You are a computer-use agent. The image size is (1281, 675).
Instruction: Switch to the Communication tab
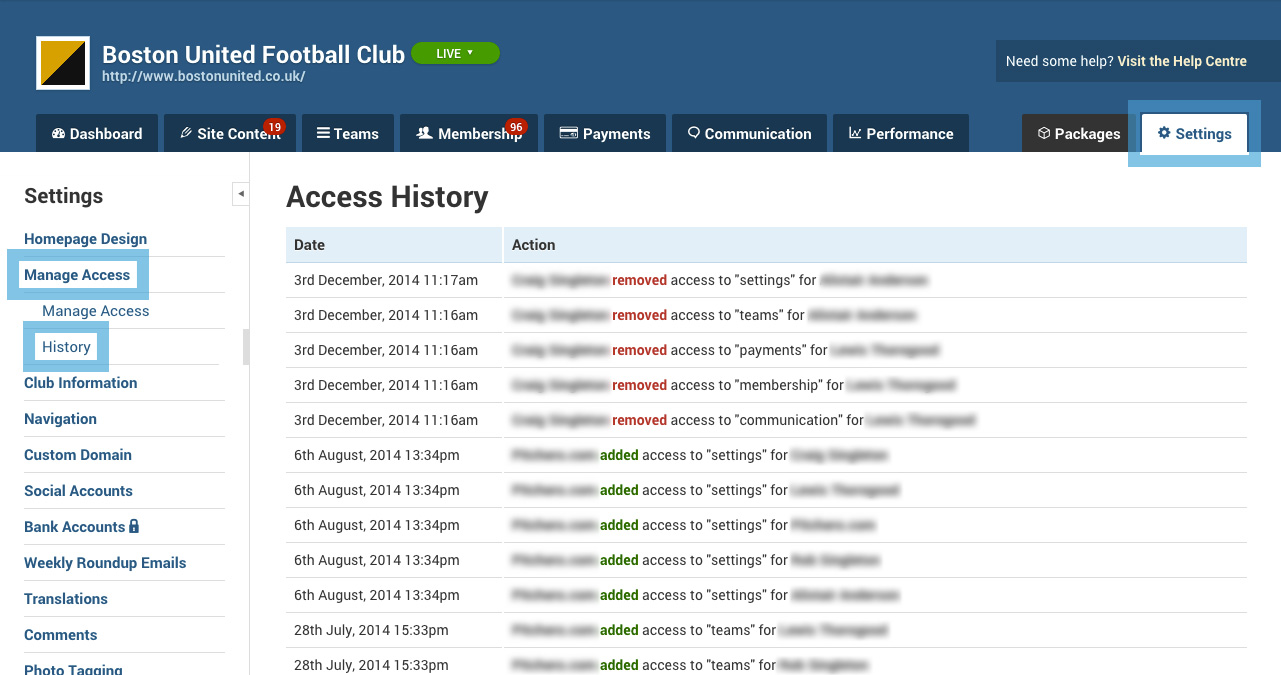[749, 133]
